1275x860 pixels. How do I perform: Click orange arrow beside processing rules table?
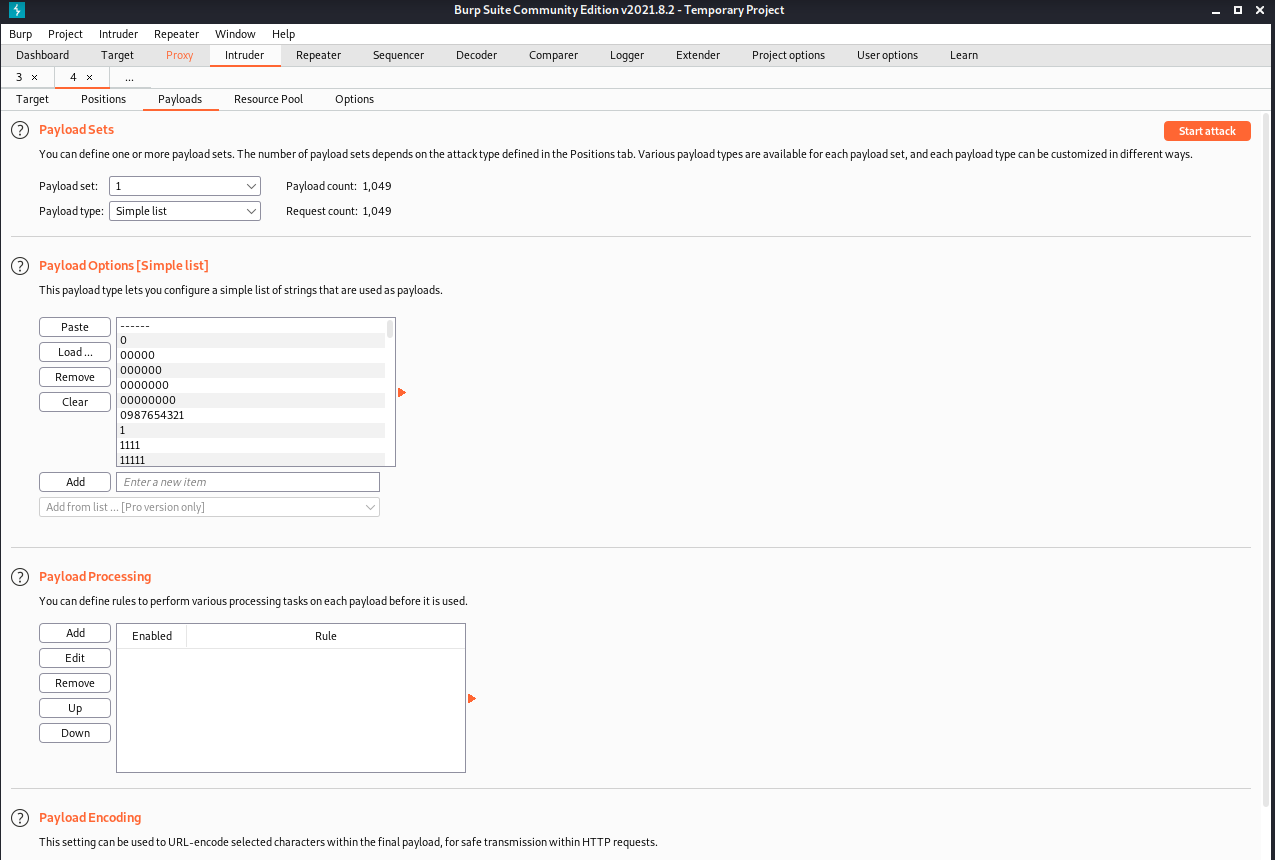pyautogui.click(x=472, y=699)
